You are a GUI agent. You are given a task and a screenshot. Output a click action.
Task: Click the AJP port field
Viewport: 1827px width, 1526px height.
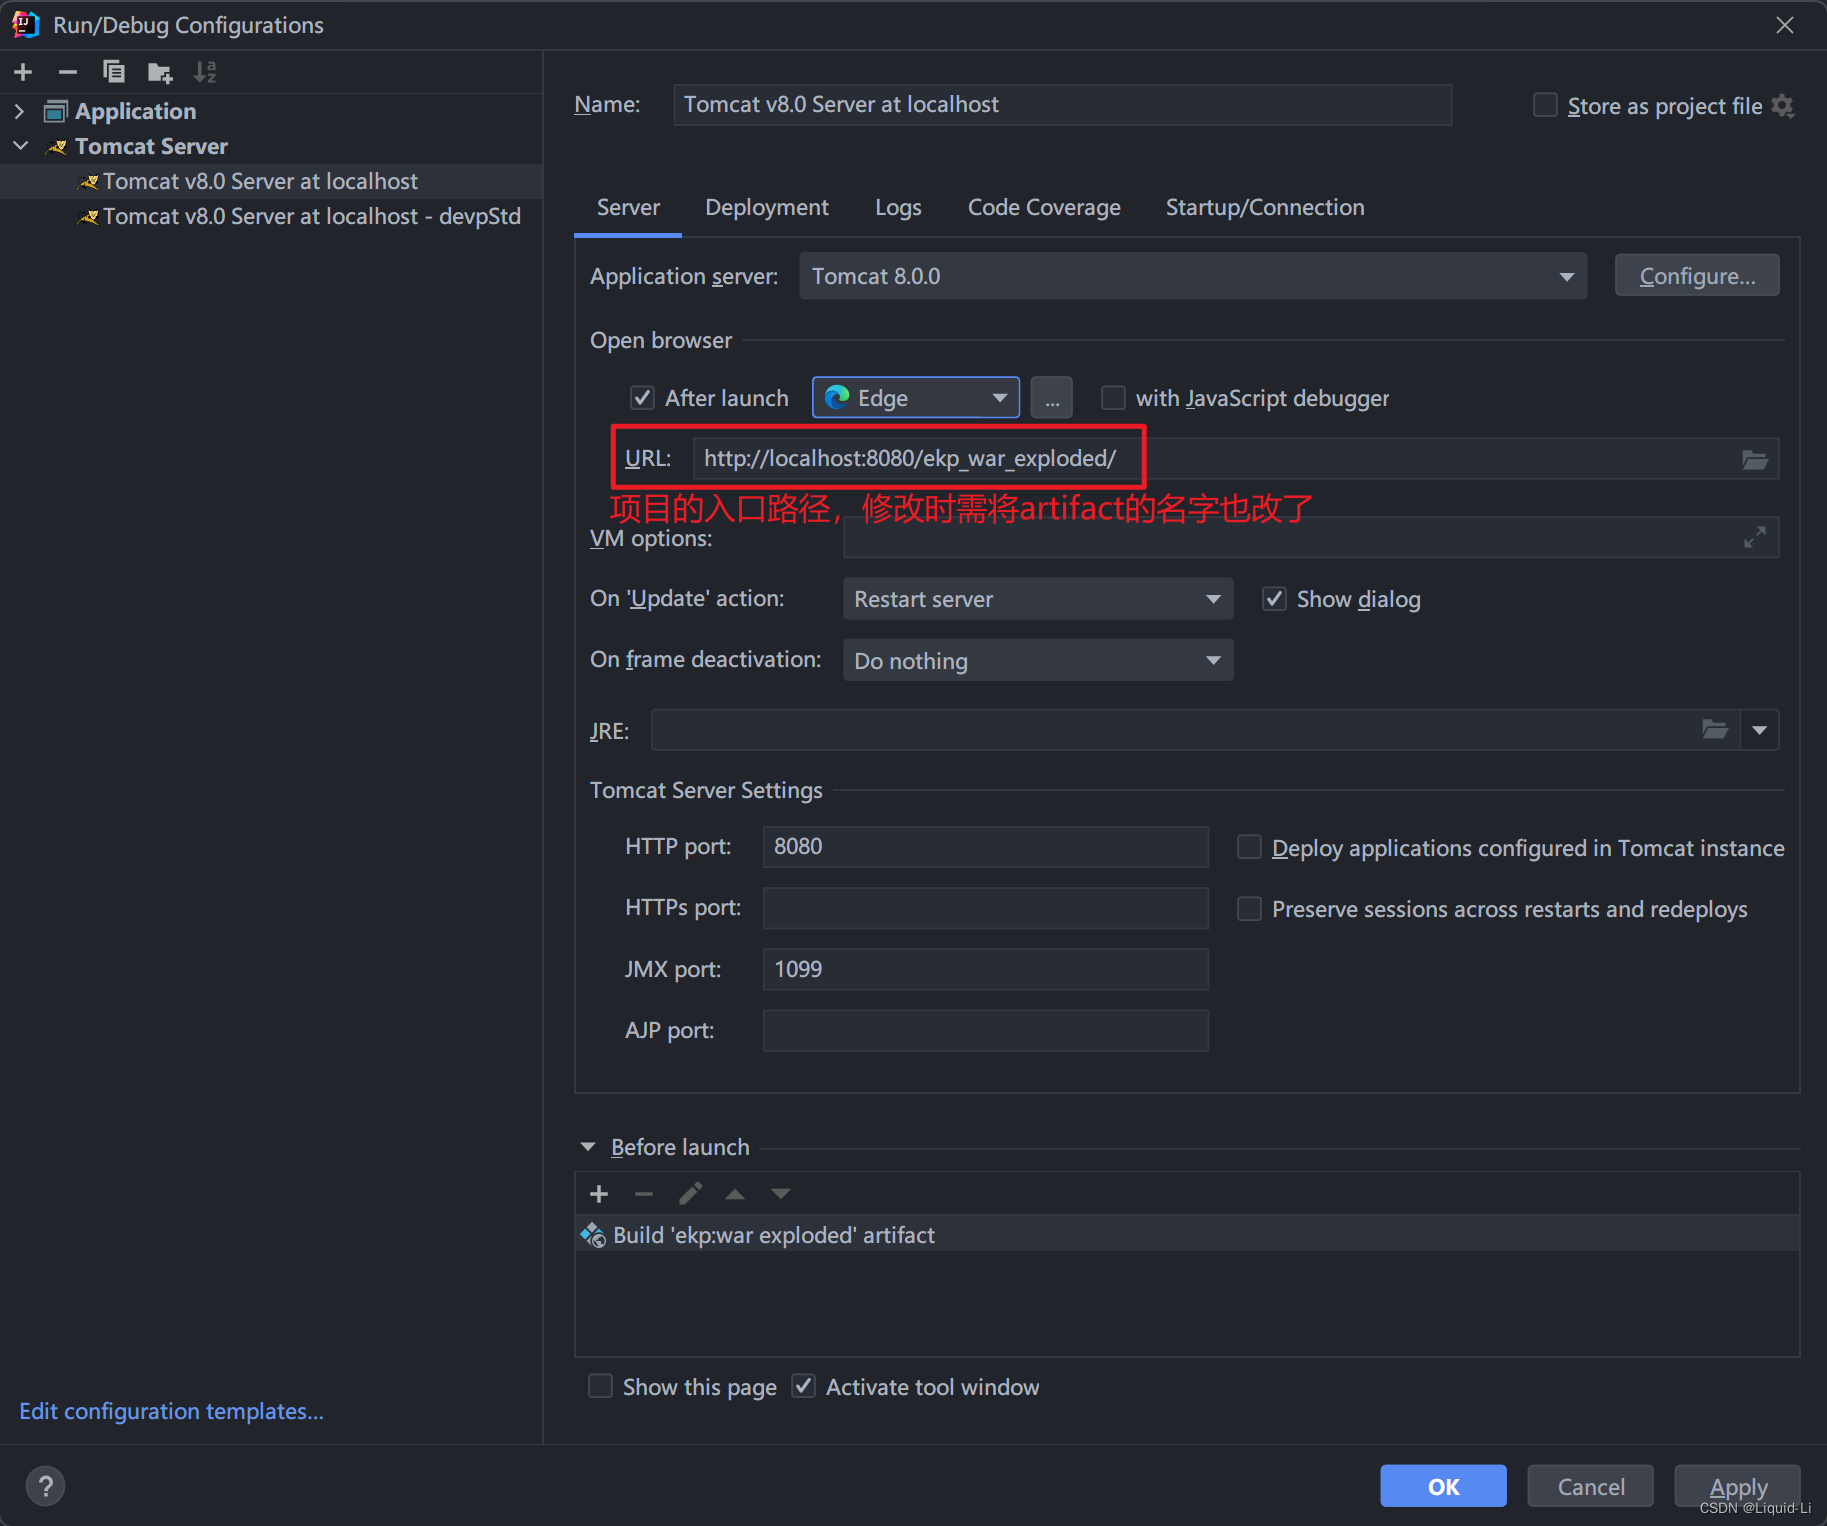click(x=985, y=1030)
